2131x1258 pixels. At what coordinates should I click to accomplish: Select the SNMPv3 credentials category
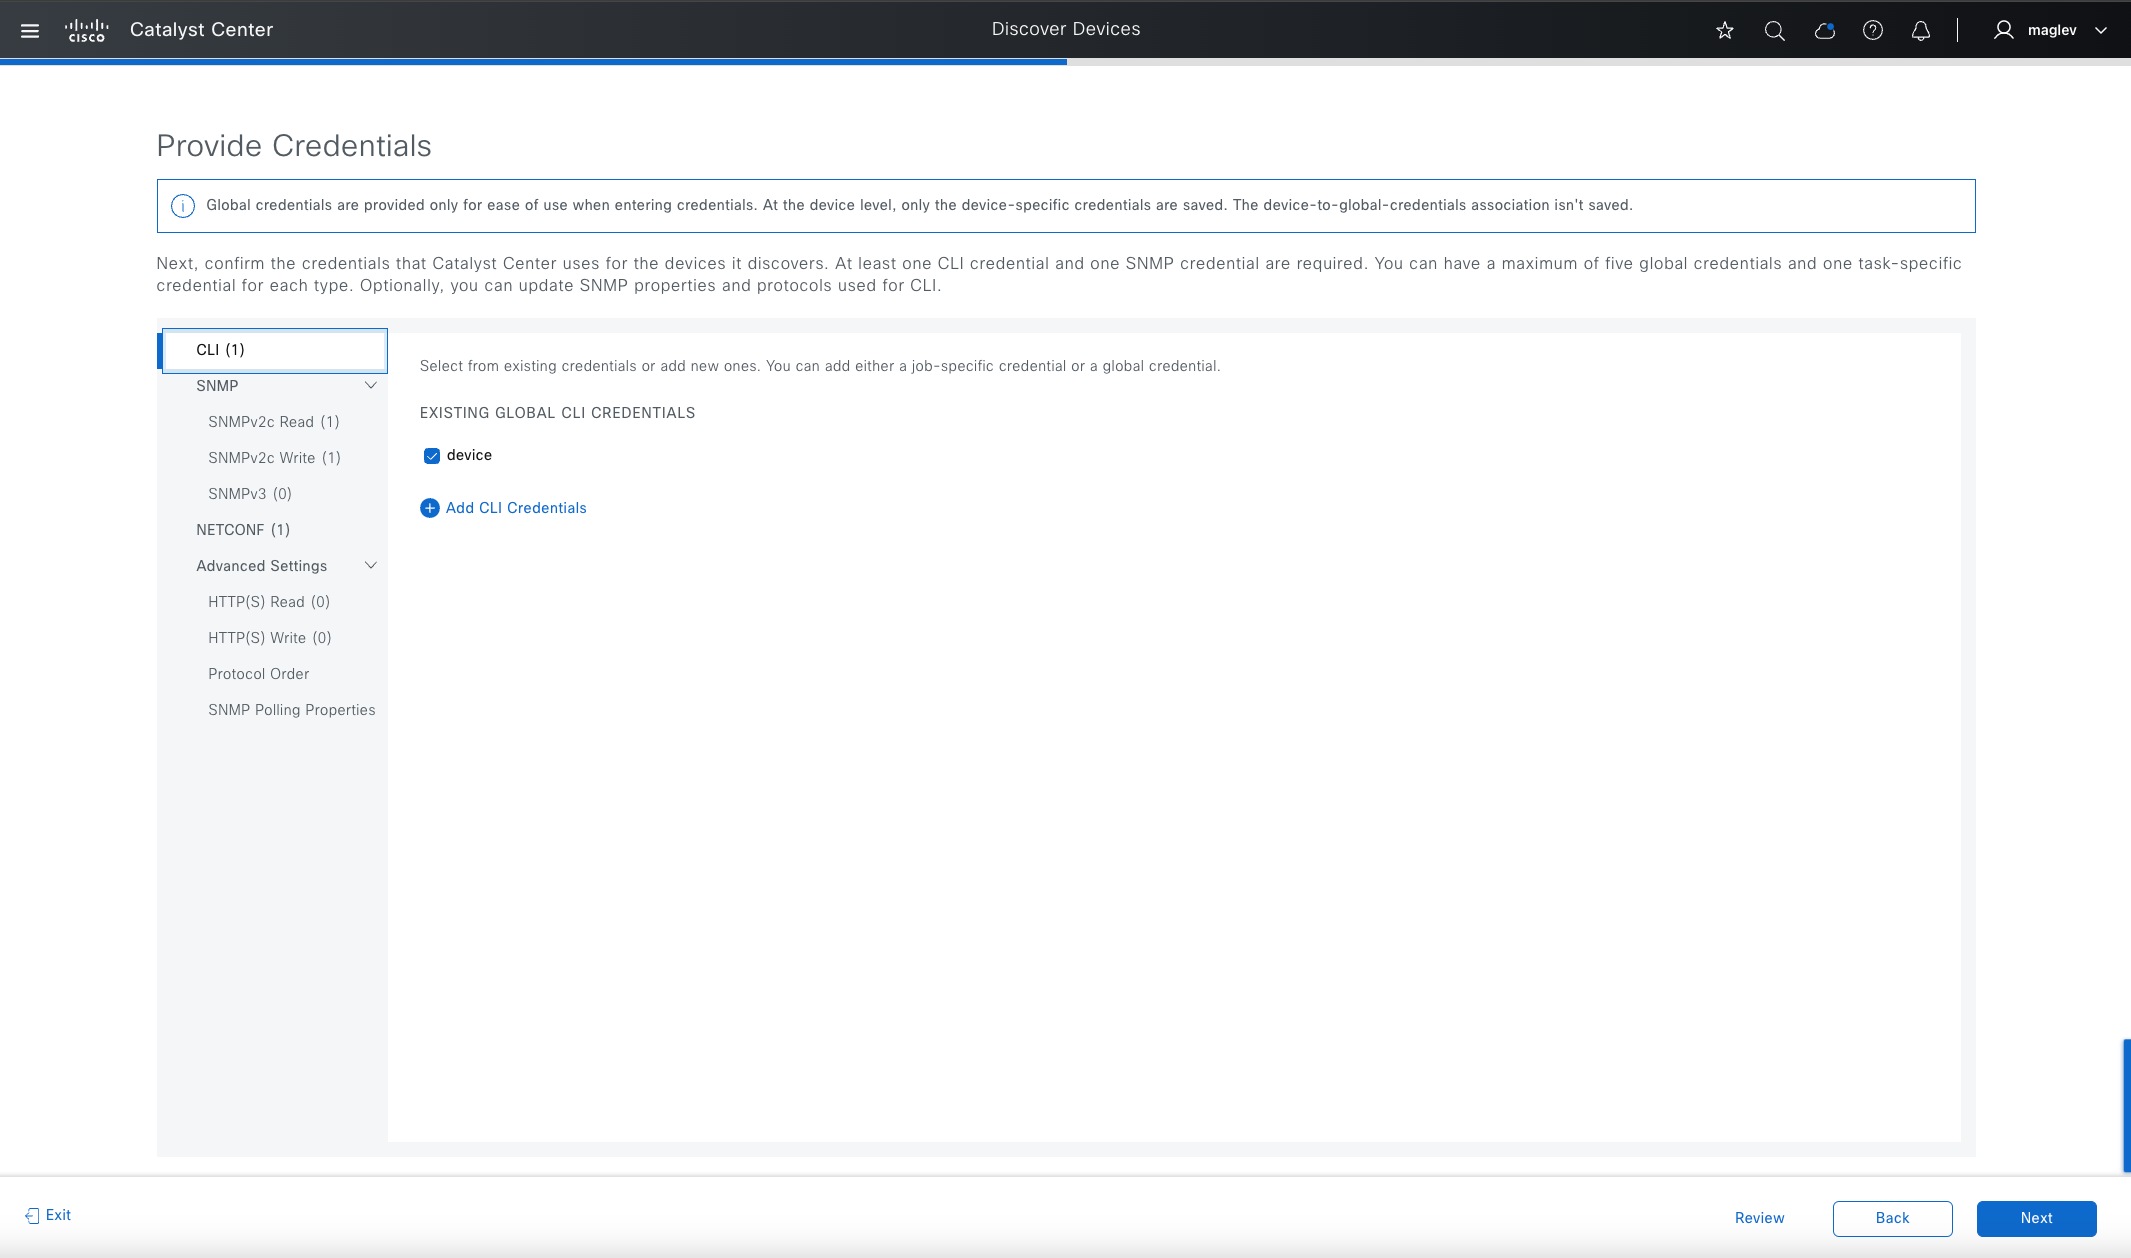click(248, 493)
